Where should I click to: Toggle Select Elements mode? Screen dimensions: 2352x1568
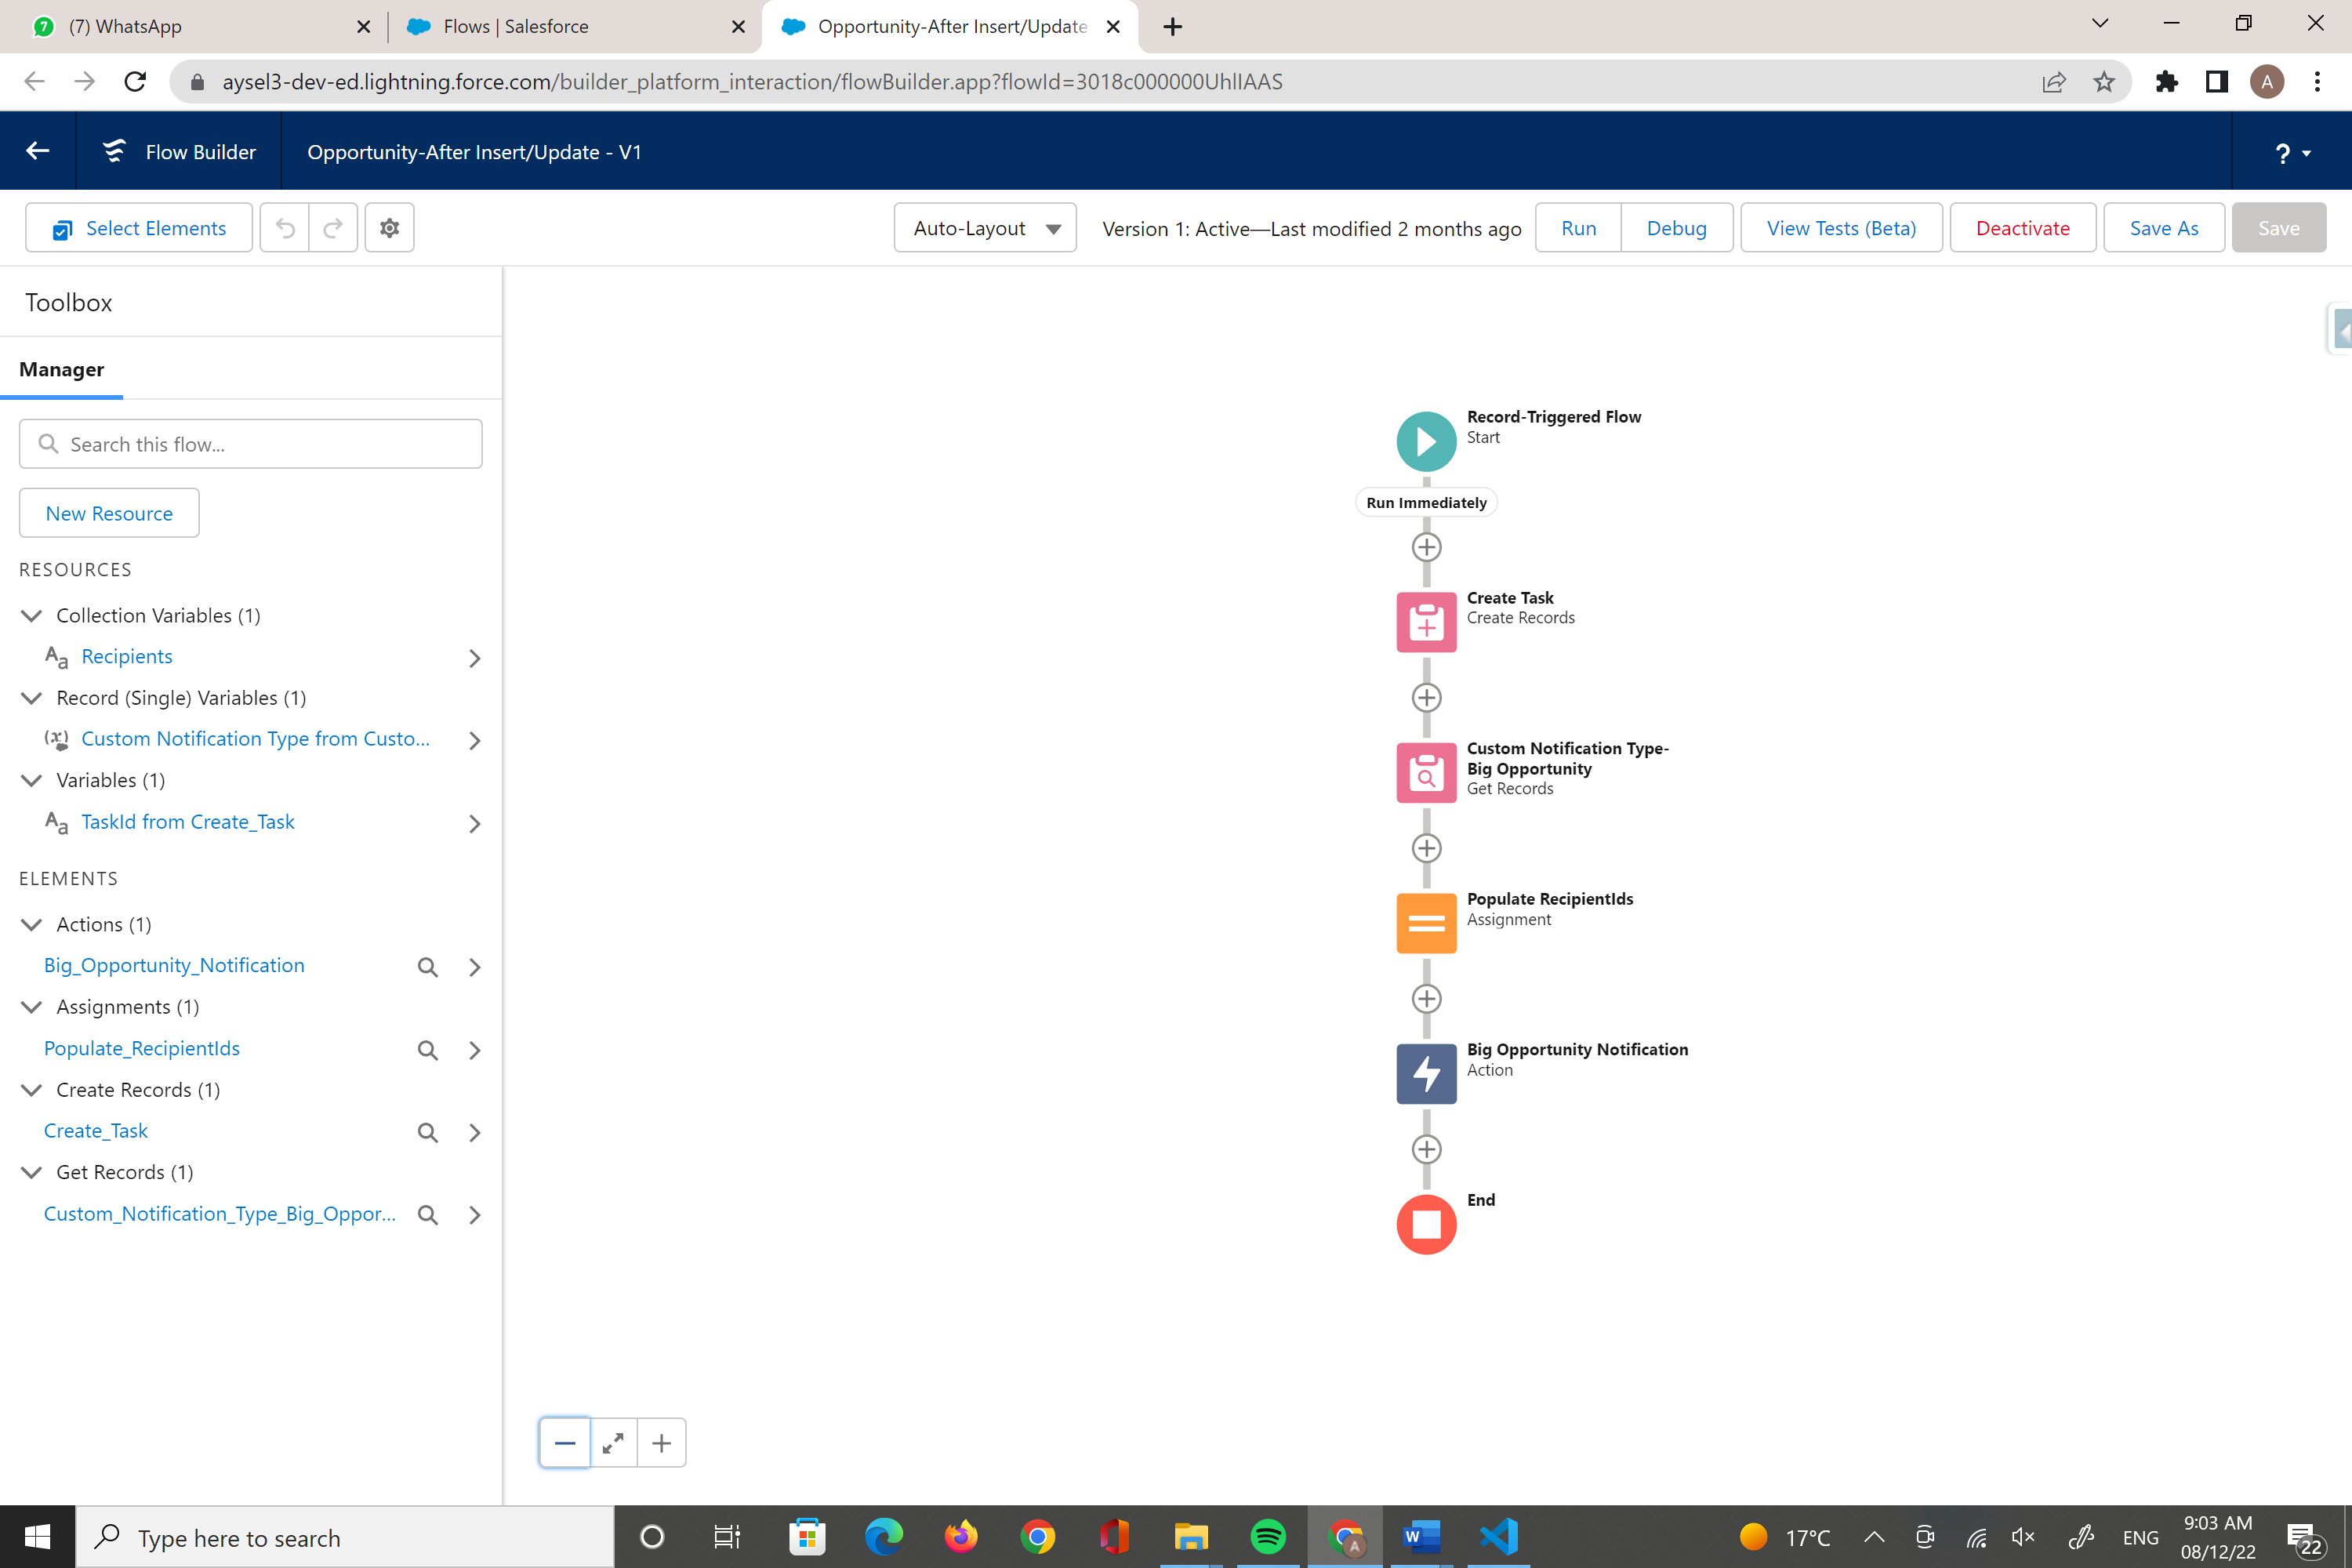coord(139,228)
